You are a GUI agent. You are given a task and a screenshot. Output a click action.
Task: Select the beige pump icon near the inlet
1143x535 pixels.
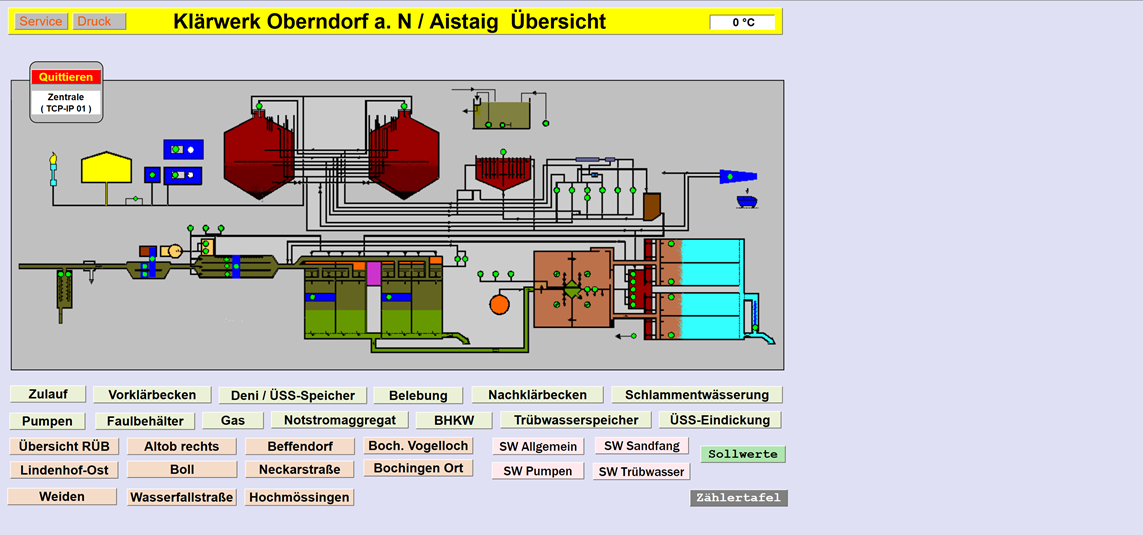pos(173,251)
